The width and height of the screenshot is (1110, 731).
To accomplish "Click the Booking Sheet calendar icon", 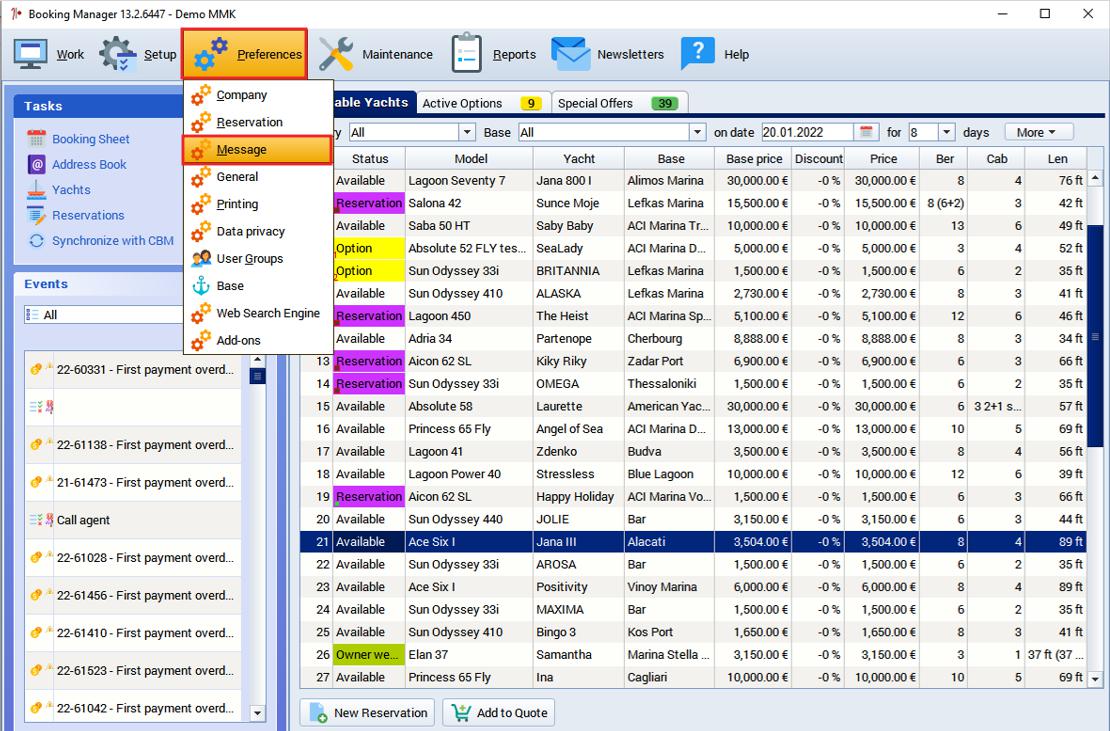I will tap(36, 139).
